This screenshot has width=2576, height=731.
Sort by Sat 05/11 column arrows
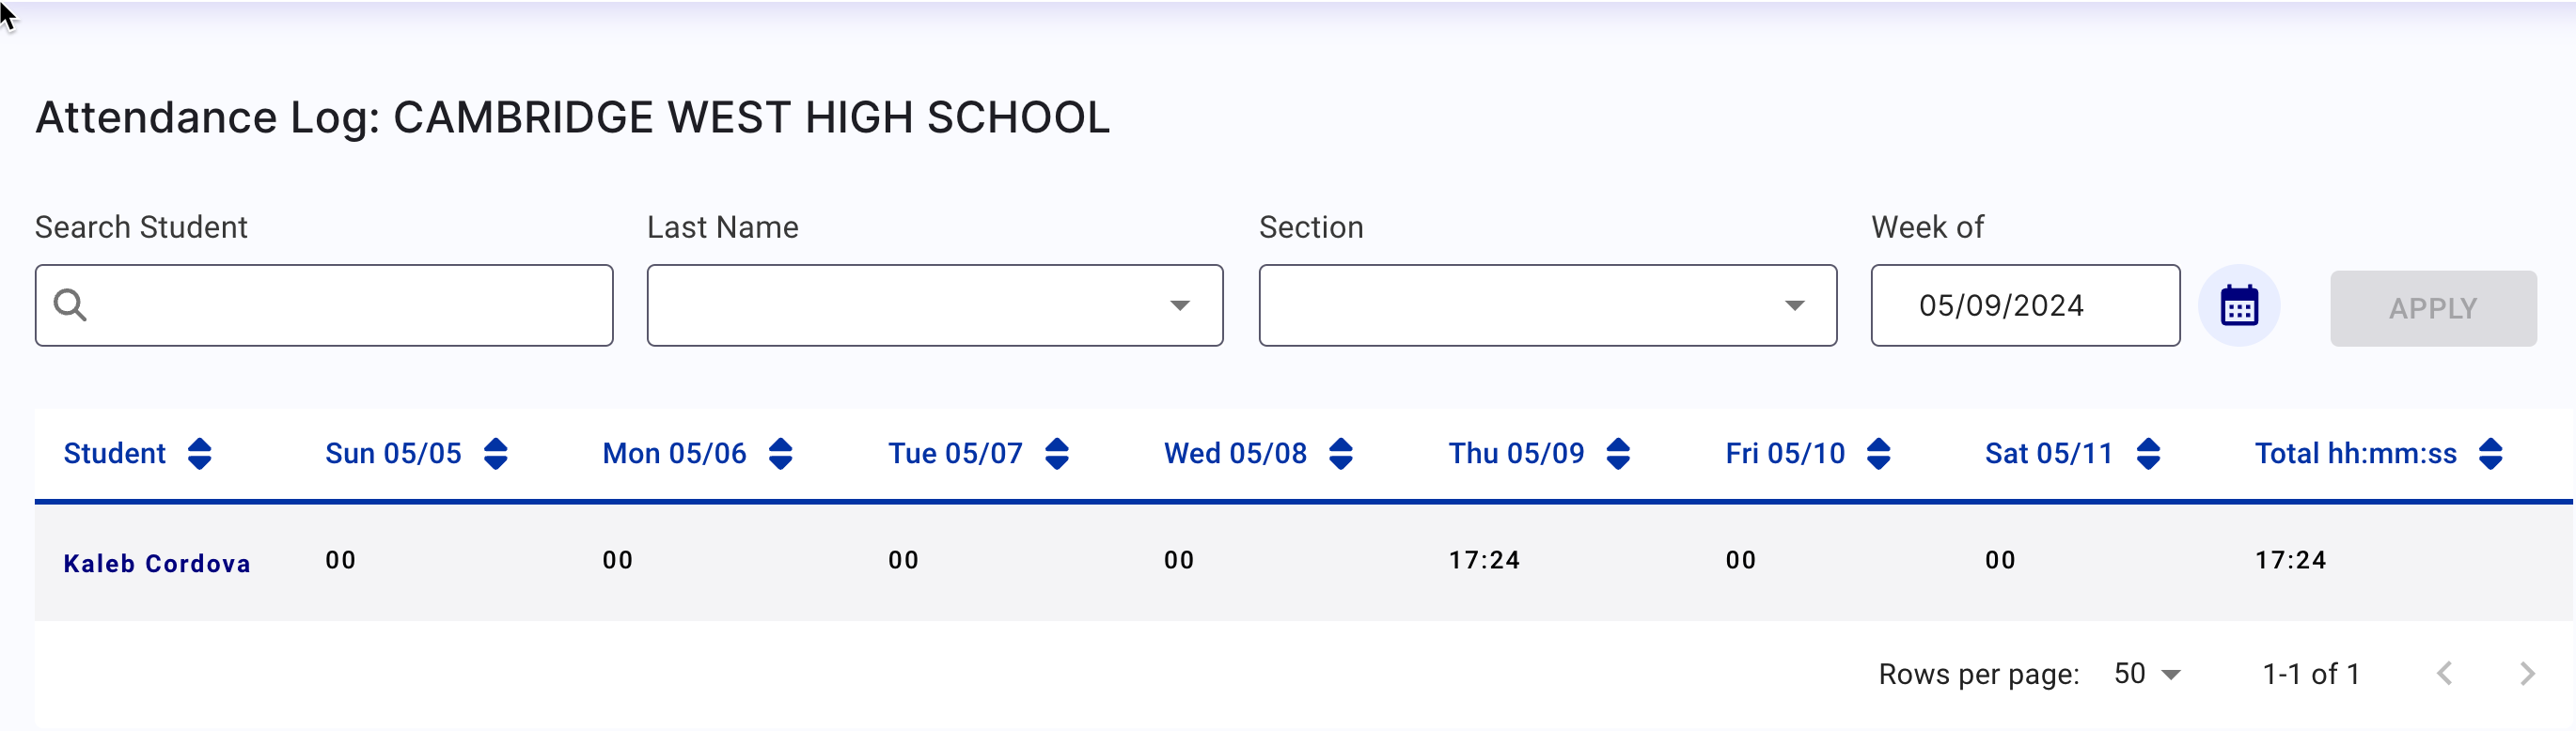(2148, 454)
